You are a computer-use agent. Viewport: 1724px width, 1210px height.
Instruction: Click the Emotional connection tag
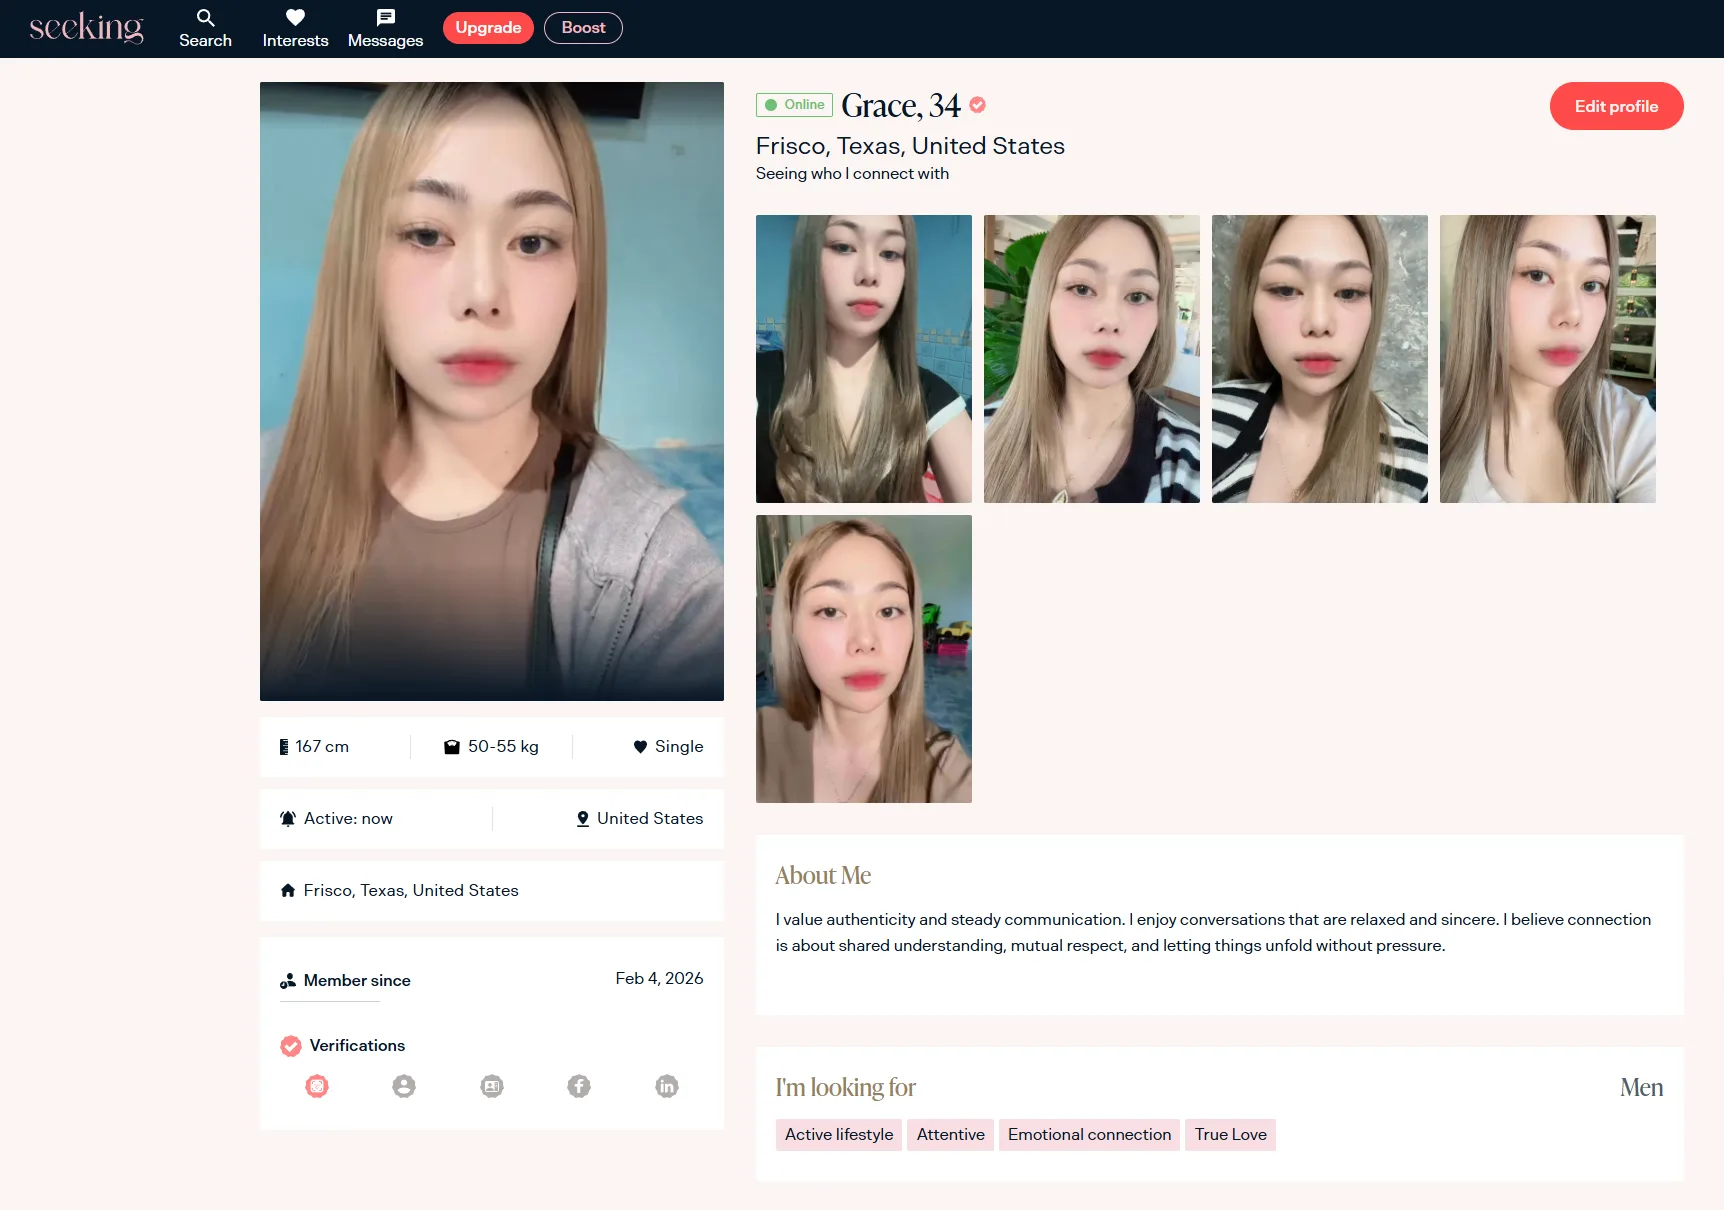[1089, 1135]
